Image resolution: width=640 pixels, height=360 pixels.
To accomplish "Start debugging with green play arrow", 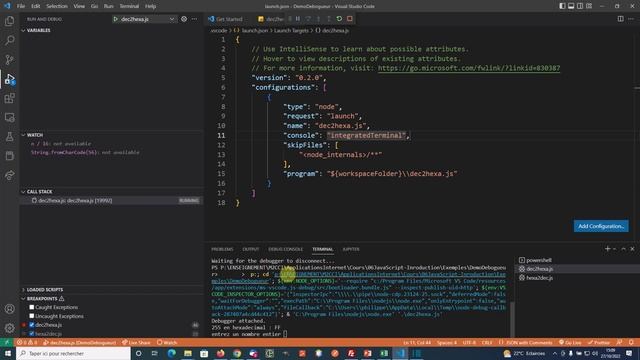I will point(116,19).
